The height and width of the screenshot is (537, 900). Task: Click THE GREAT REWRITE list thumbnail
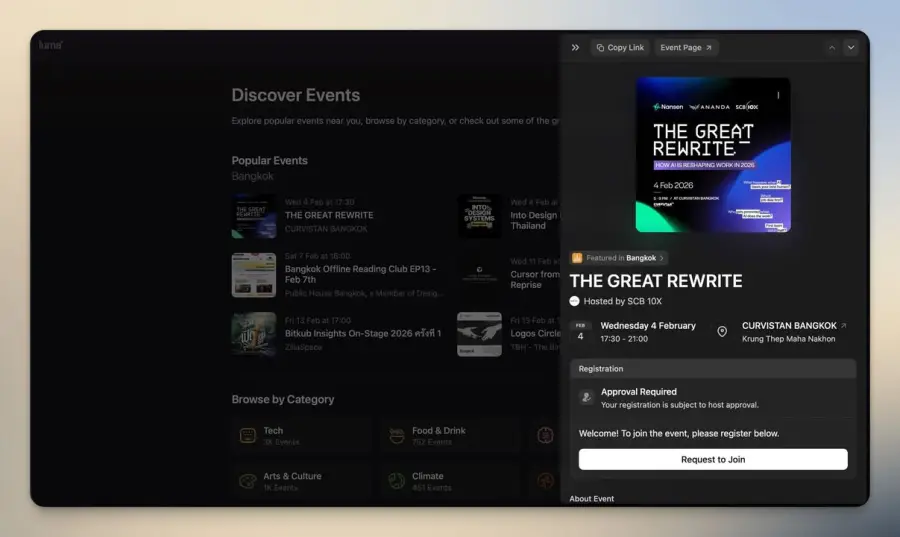click(x=254, y=216)
